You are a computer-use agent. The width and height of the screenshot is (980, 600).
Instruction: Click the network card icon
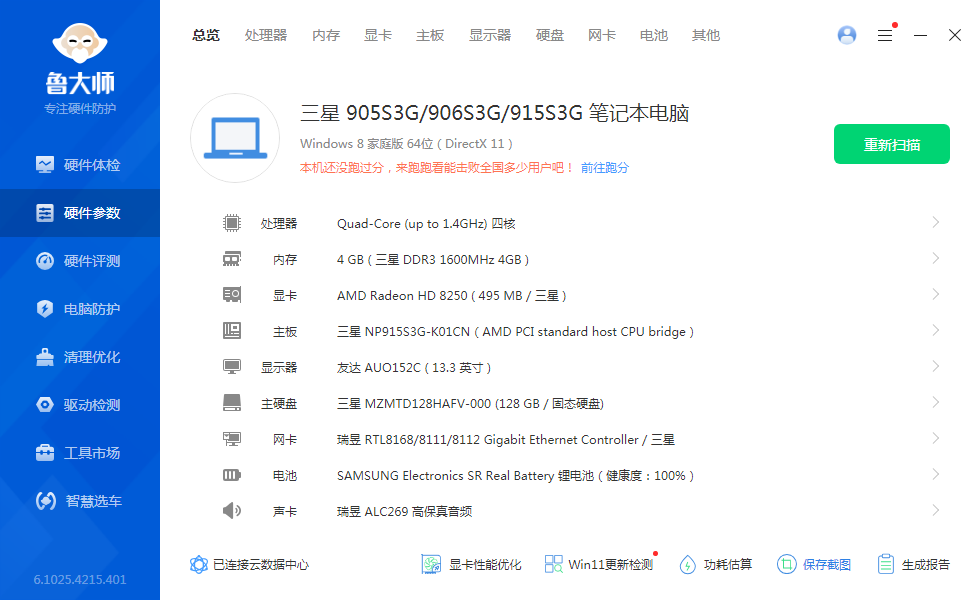(232, 439)
